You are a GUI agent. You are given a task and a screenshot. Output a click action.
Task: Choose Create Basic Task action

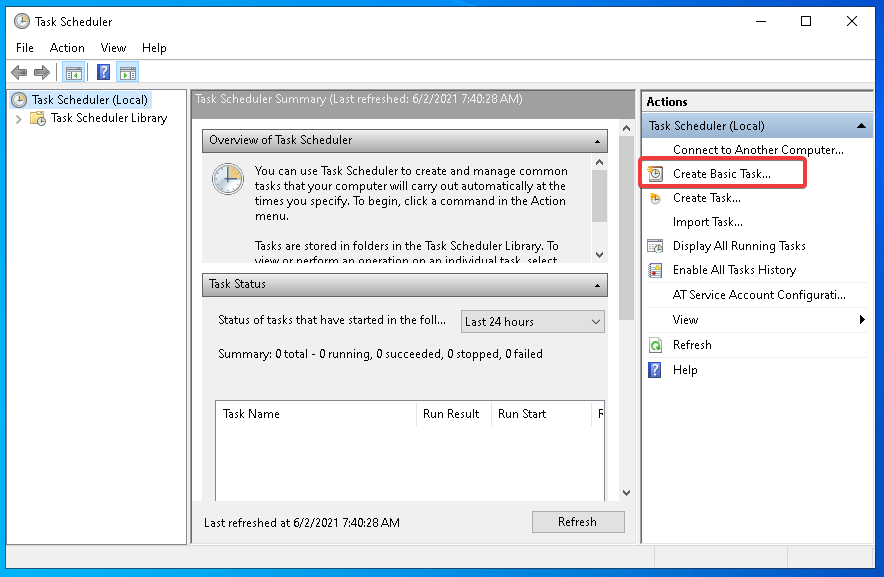(x=722, y=174)
